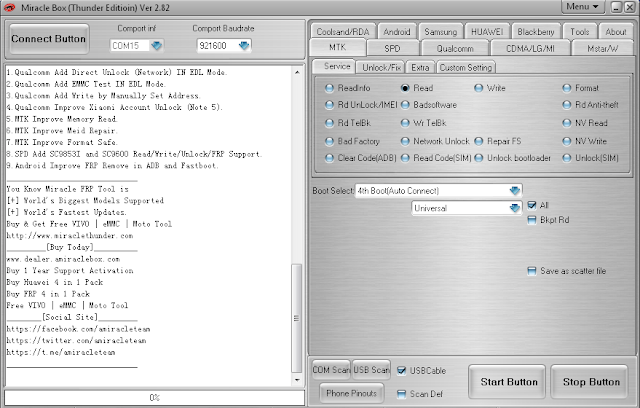
Task: Enable Save as scatter file checkbox
Action: 532,271
